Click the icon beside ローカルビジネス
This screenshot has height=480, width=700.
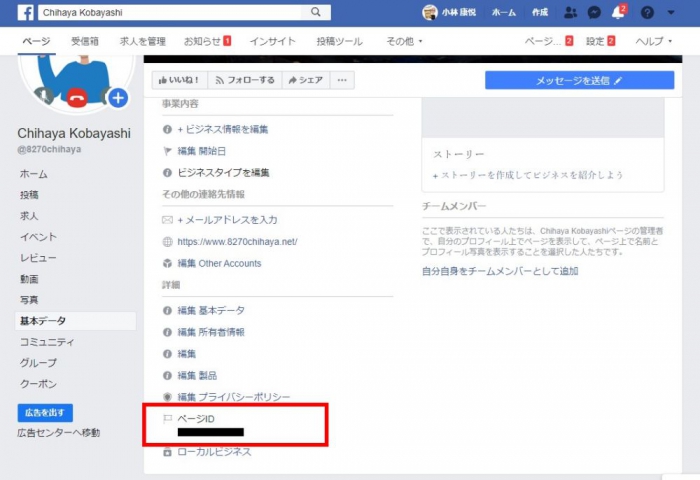(167, 452)
